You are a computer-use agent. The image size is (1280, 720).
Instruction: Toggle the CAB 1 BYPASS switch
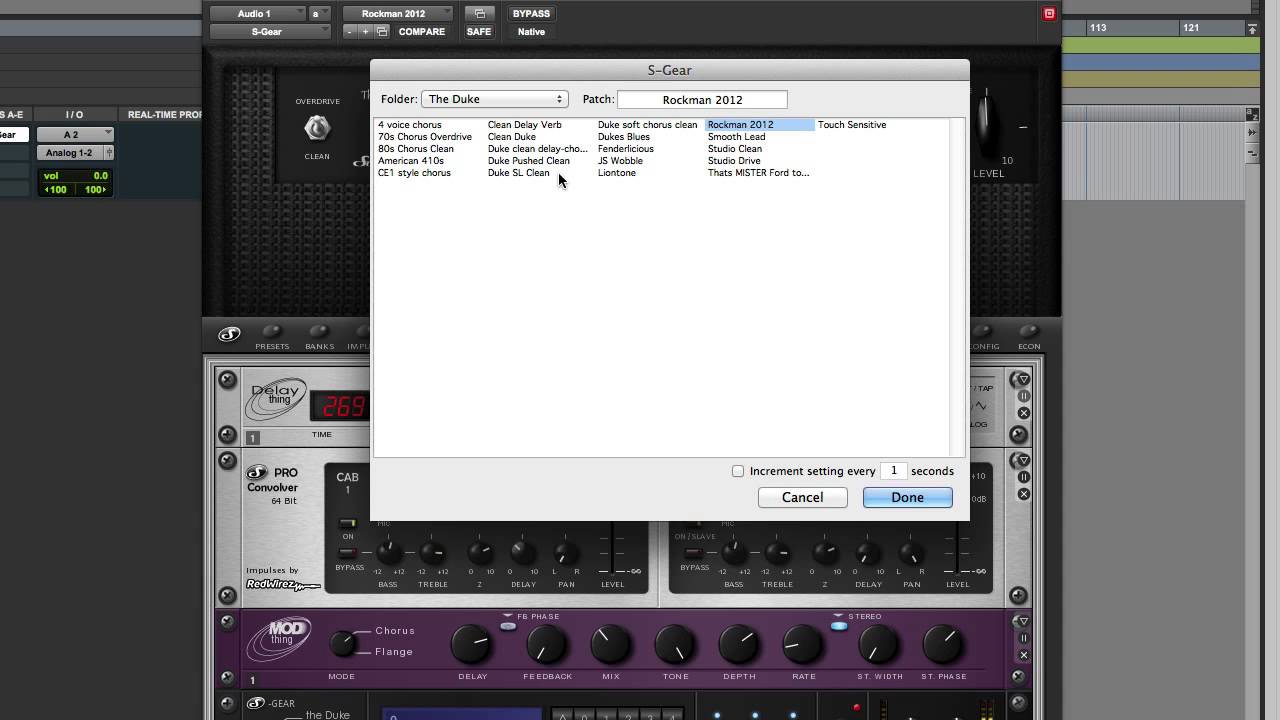347,552
